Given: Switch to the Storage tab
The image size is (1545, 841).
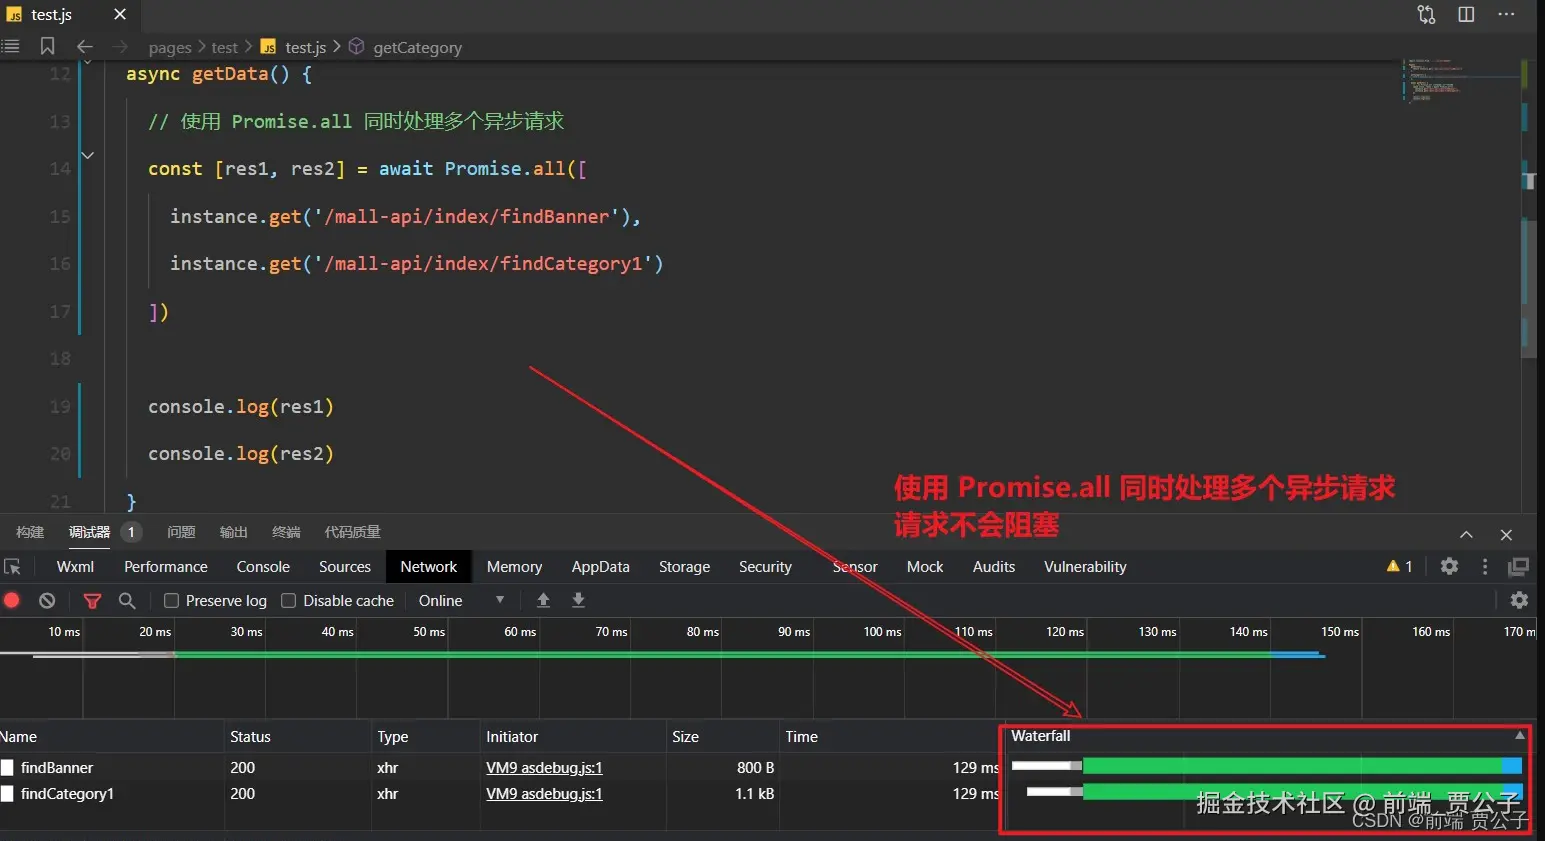Looking at the screenshot, I should click(x=685, y=567).
